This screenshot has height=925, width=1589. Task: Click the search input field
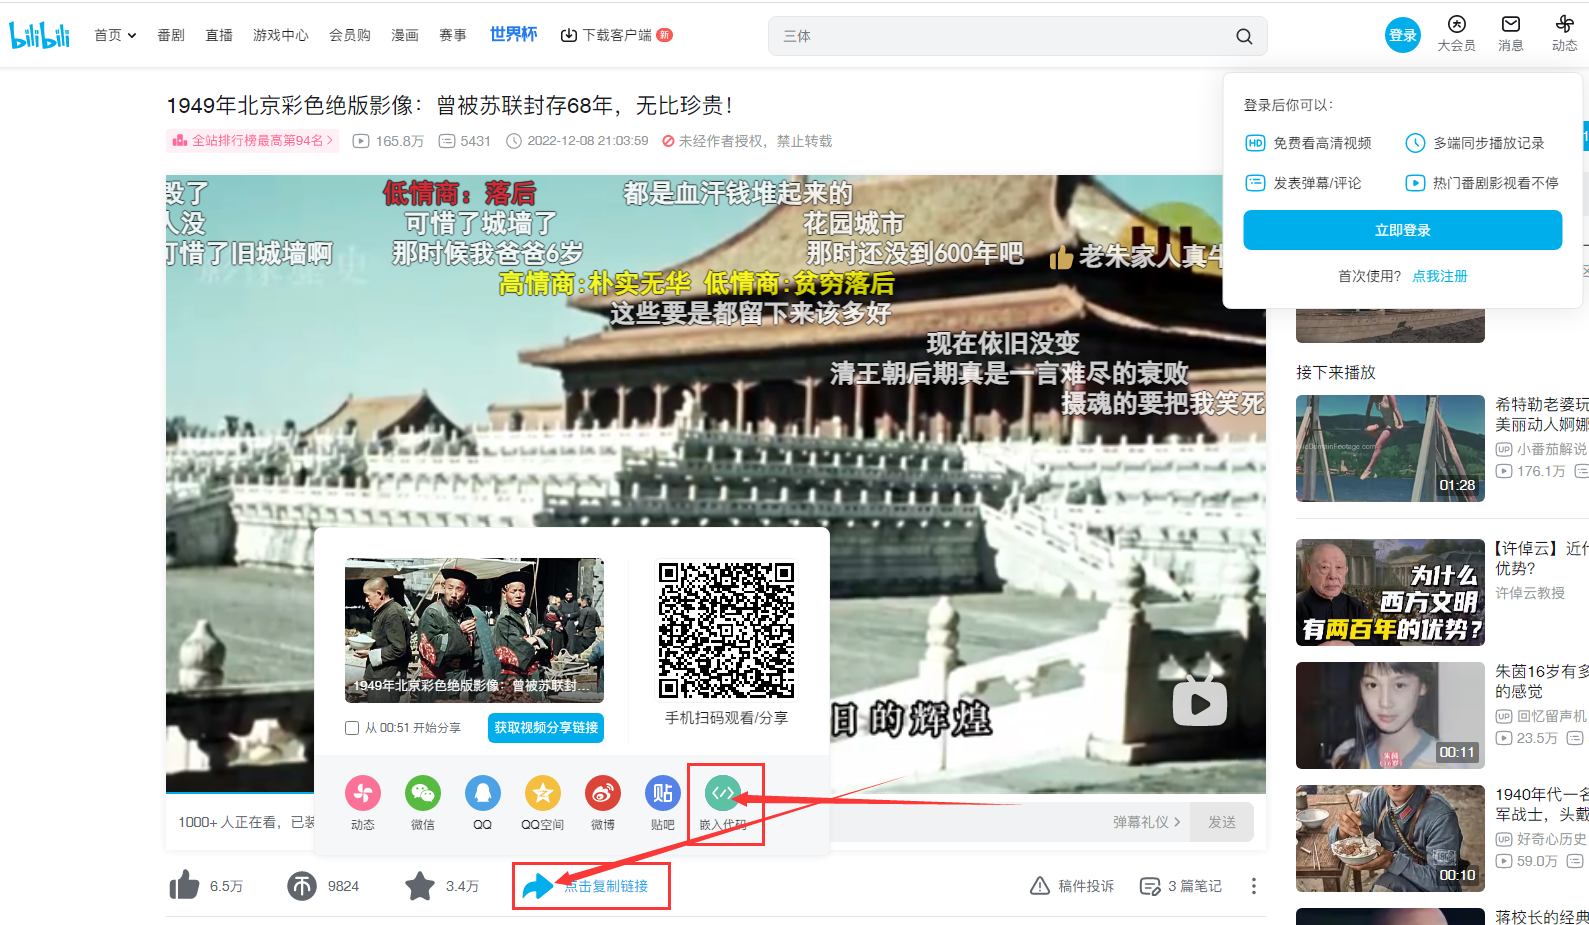(1000, 36)
